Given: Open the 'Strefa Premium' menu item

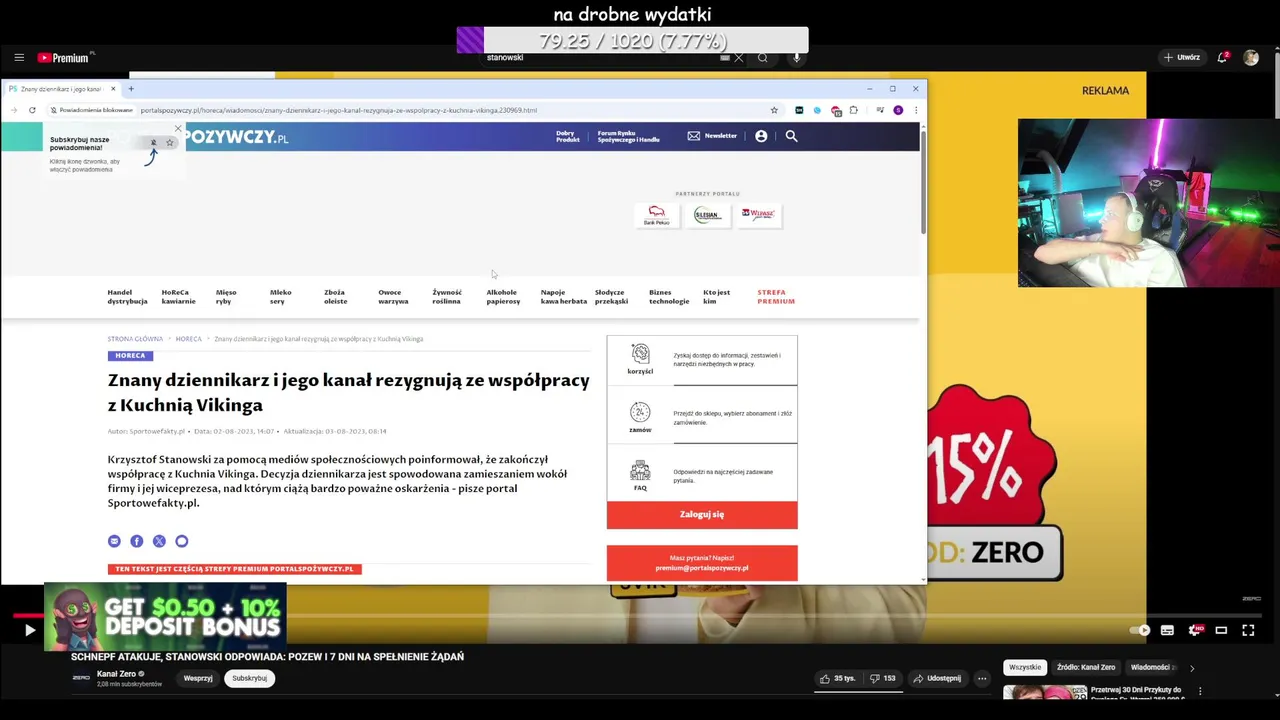Looking at the screenshot, I should point(776,297).
